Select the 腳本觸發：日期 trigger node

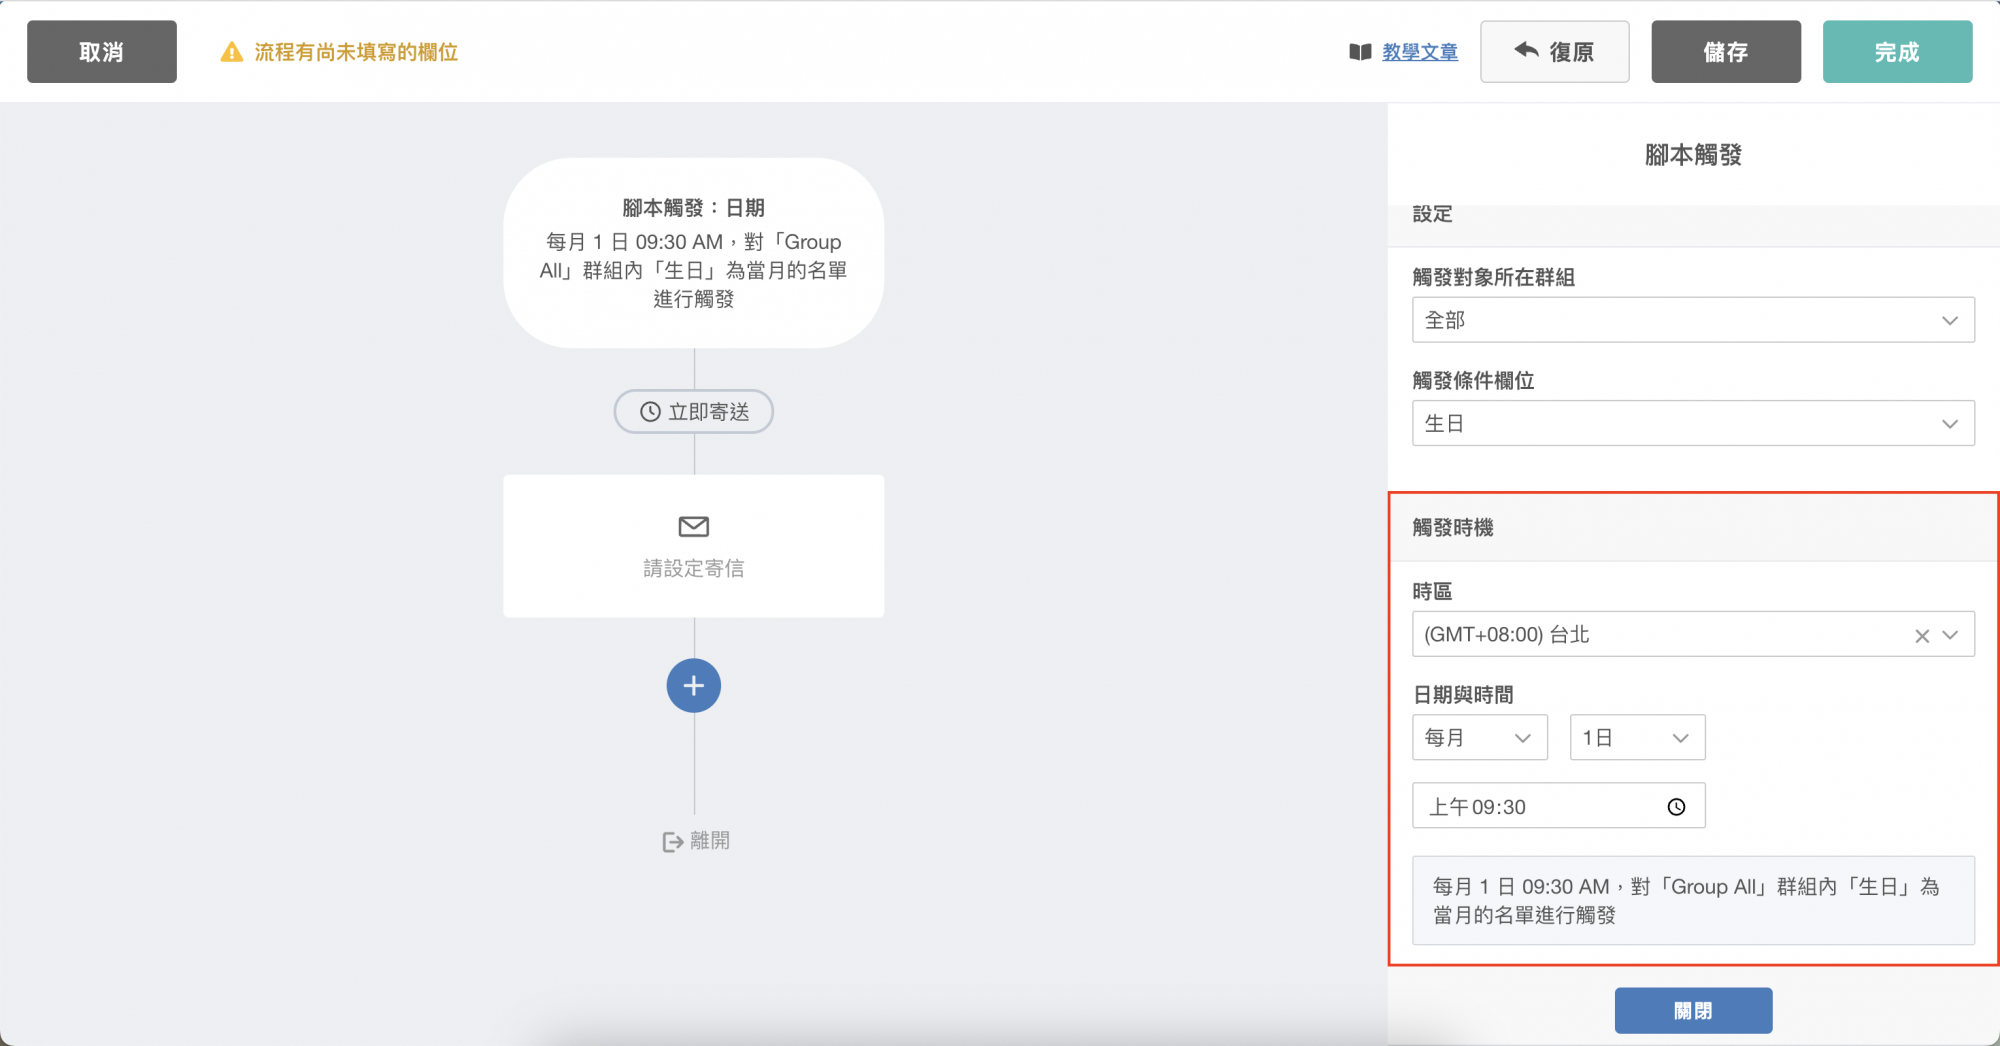[x=694, y=253]
